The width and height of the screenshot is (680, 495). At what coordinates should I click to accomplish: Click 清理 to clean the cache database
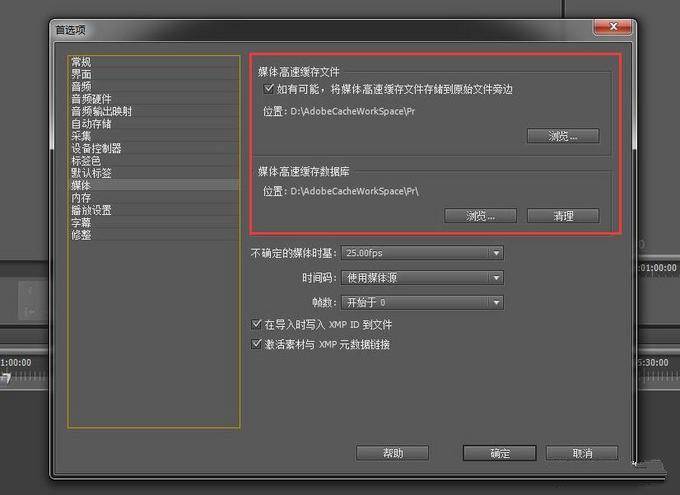tap(563, 216)
